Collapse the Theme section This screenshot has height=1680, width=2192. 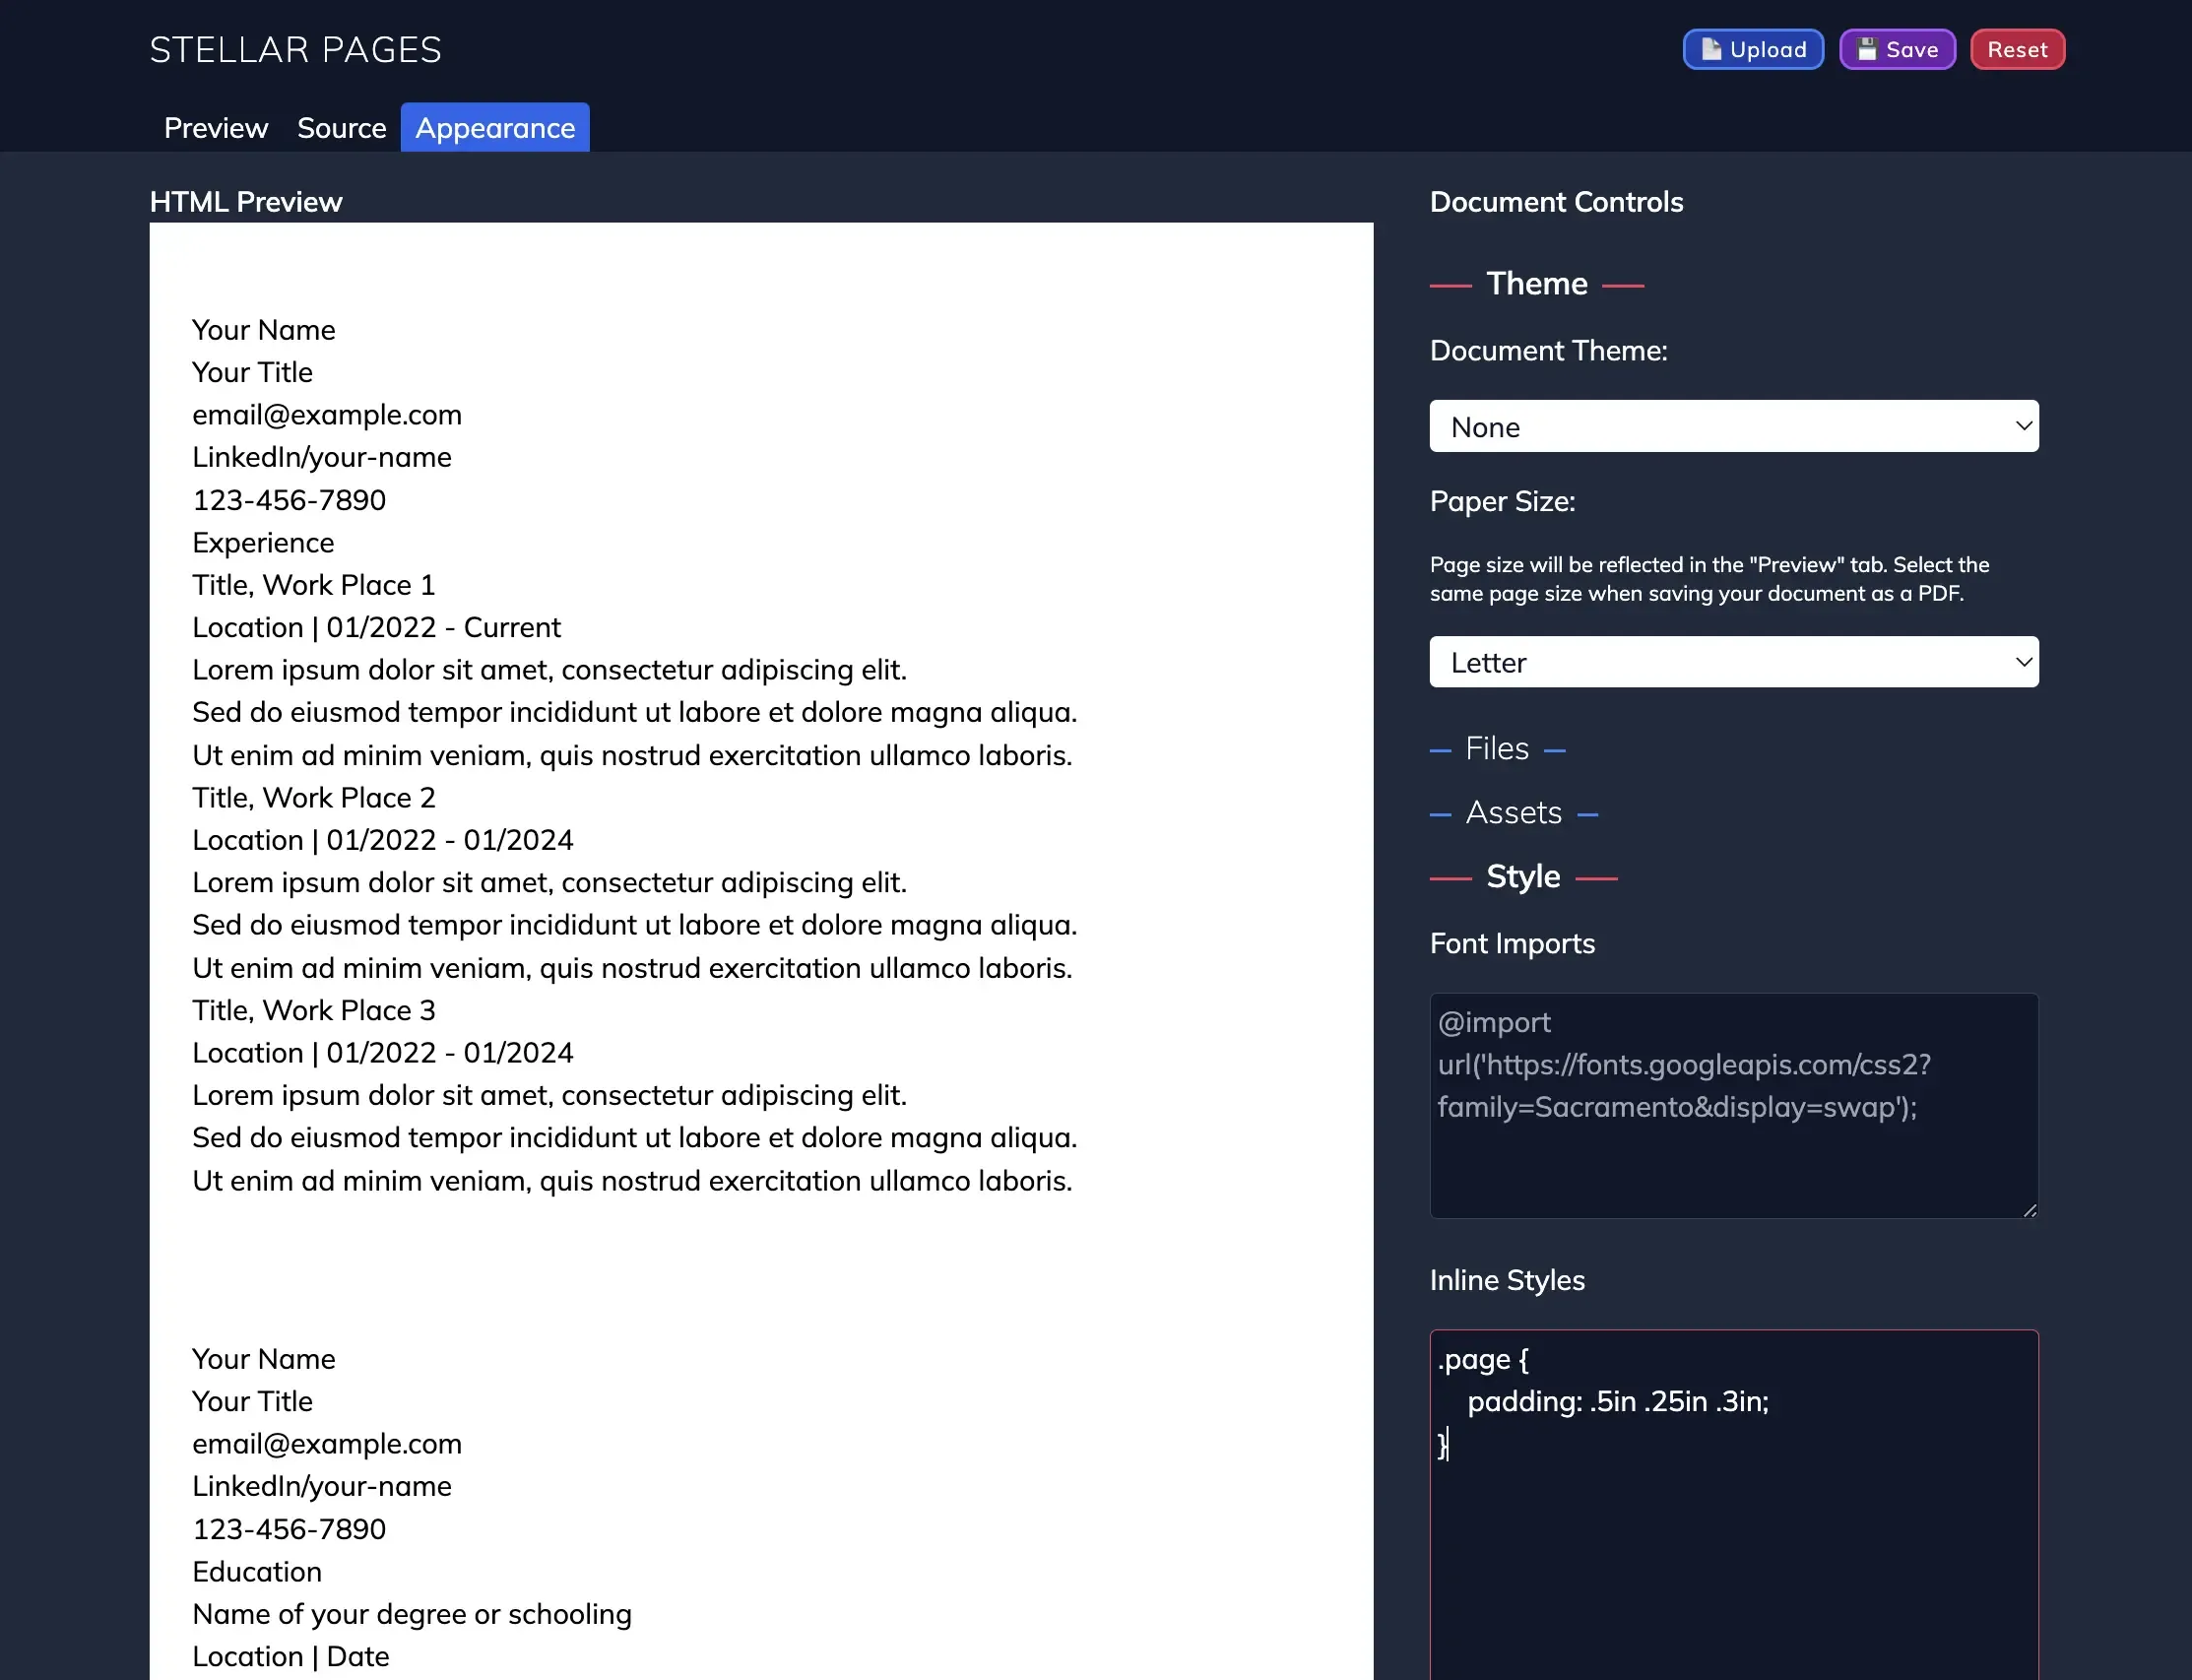(x=1537, y=283)
